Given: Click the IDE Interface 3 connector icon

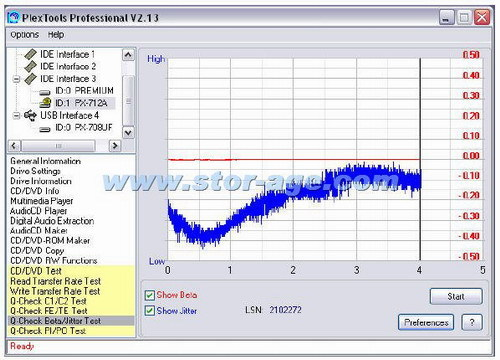Looking at the screenshot, I should (x=31, y=79).
